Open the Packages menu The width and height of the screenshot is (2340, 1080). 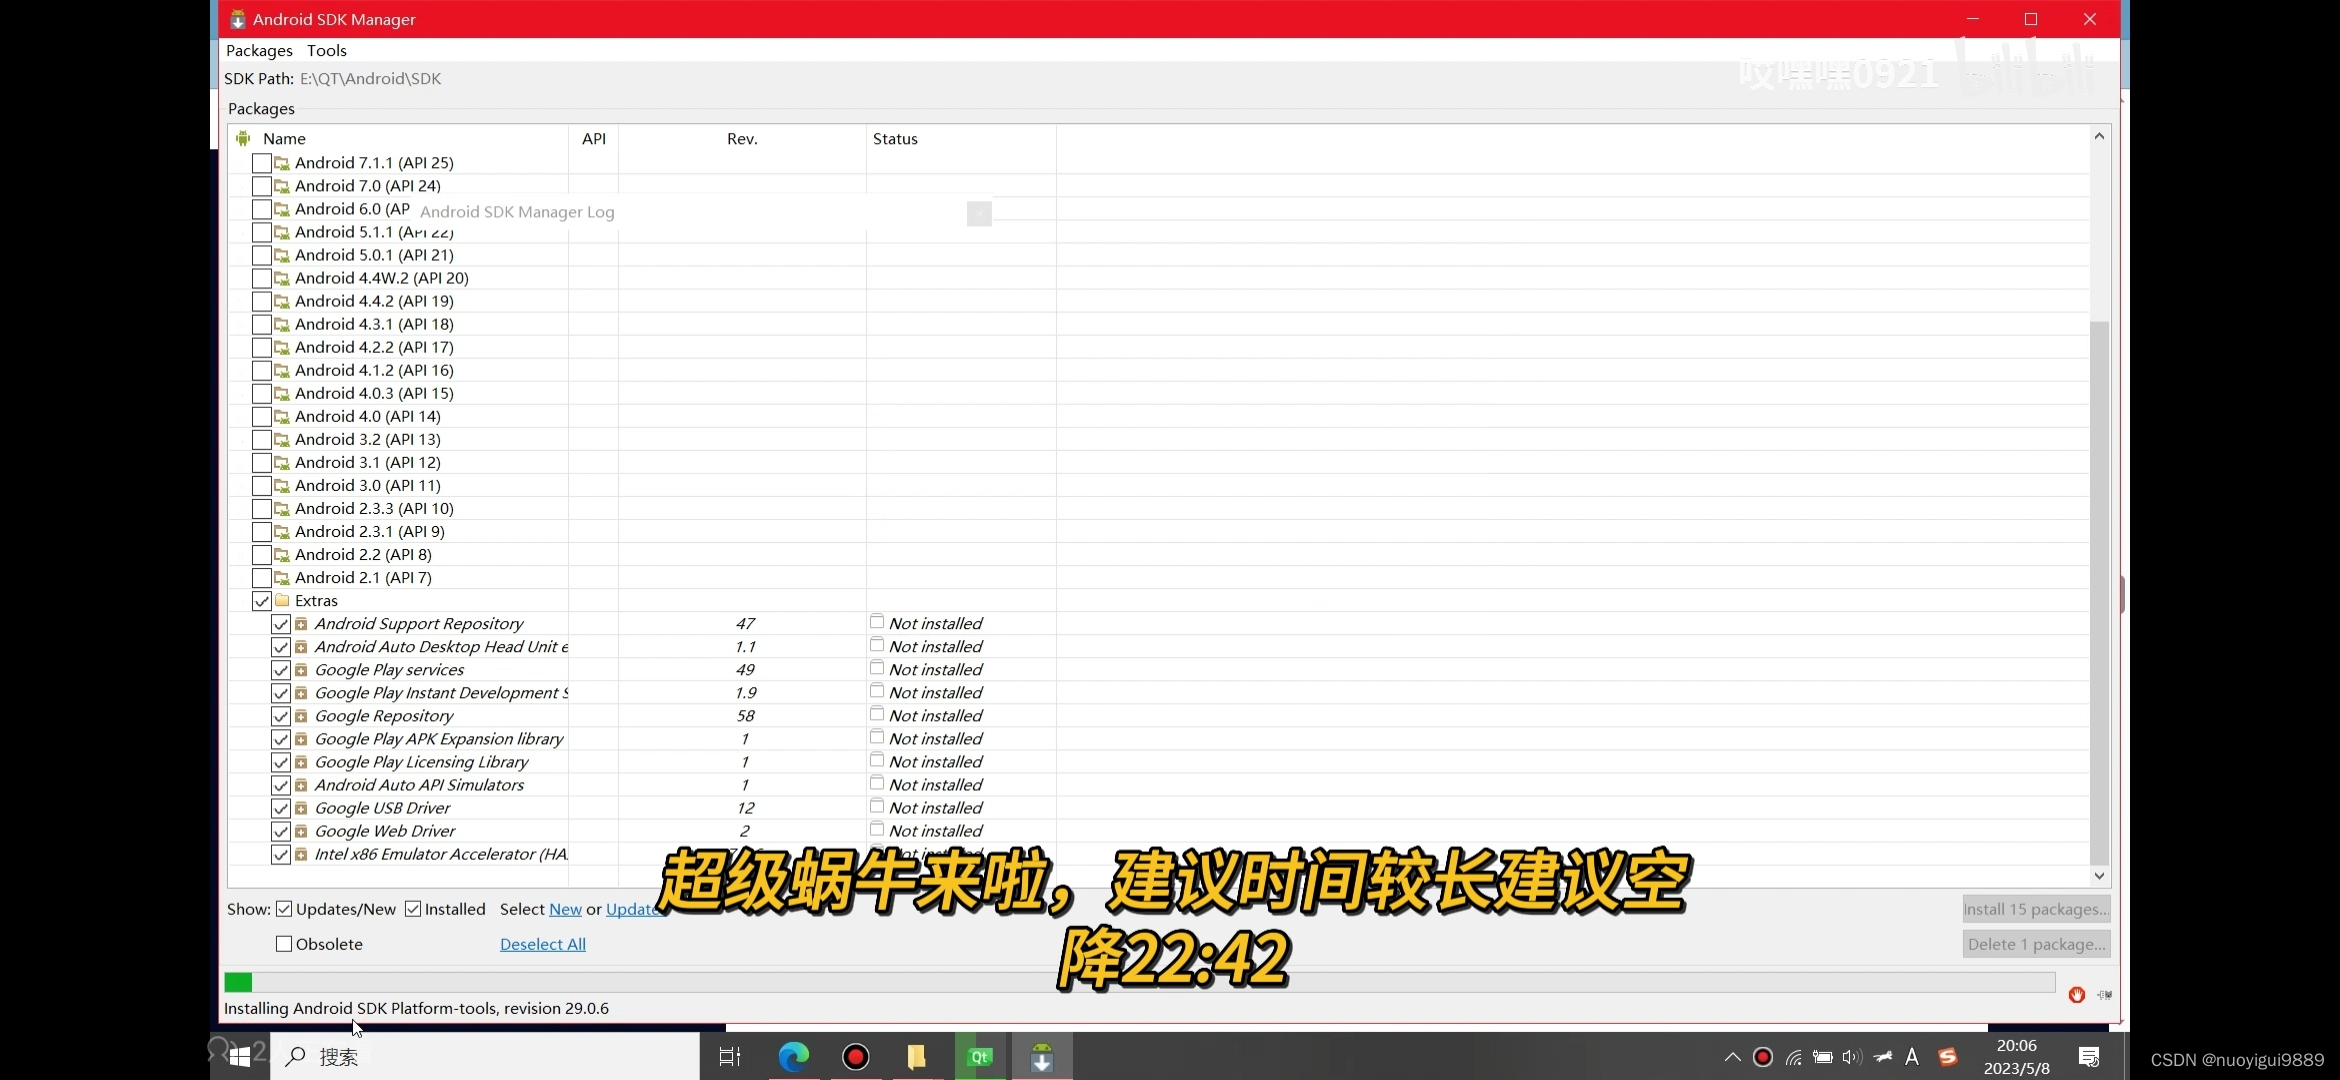(259, 50)
